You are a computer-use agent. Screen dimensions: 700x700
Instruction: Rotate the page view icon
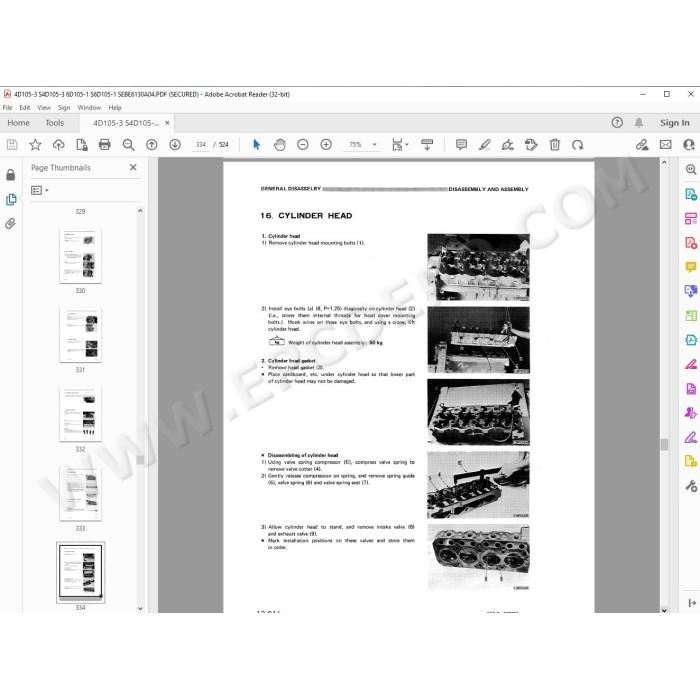[x=578, y=145]
